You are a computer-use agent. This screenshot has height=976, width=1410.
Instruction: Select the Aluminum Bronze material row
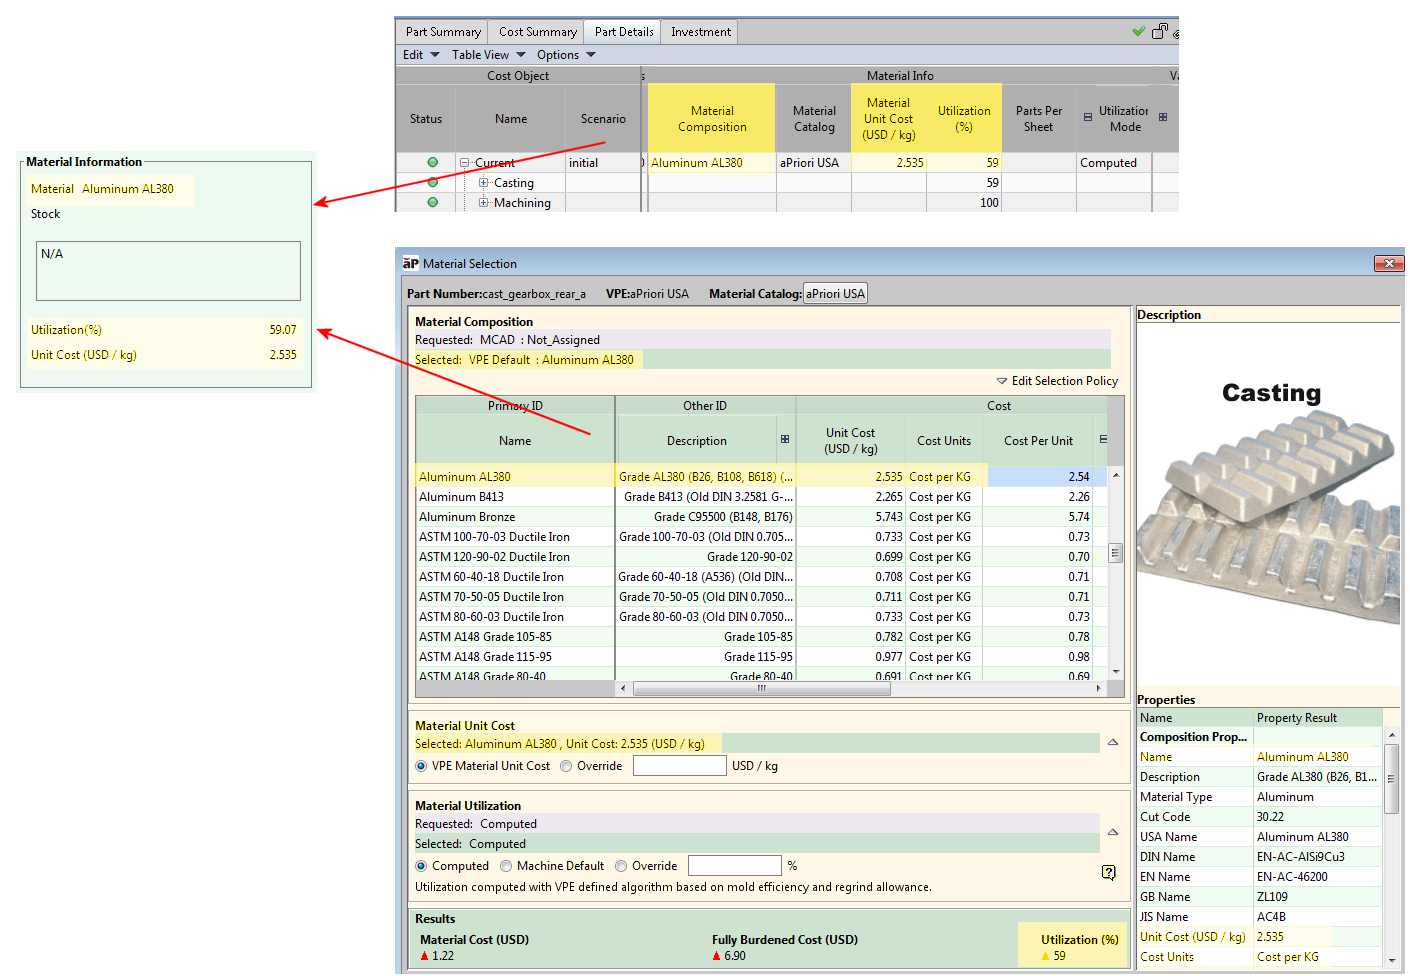tap(467, 517)
